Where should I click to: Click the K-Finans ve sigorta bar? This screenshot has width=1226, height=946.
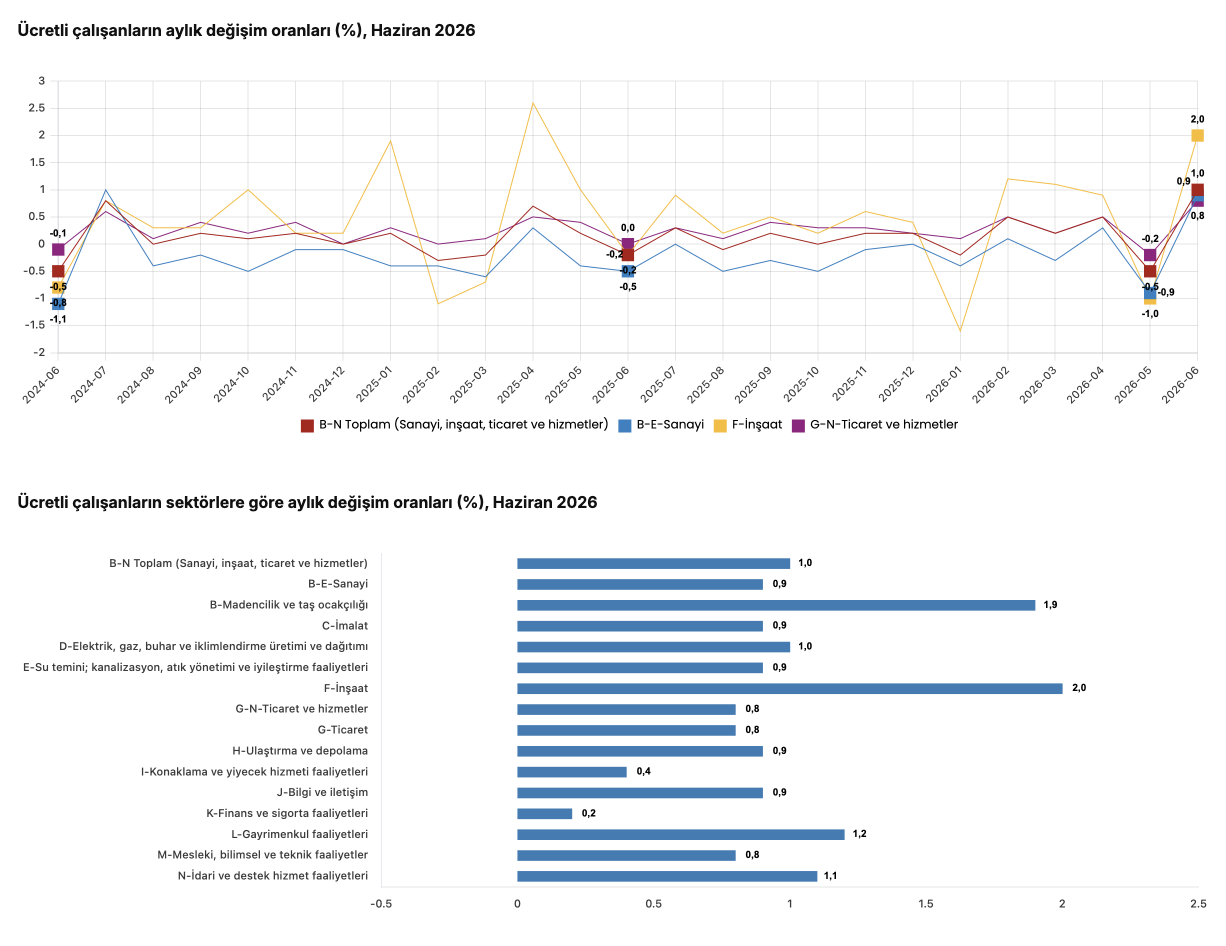(x=545, y=813)
